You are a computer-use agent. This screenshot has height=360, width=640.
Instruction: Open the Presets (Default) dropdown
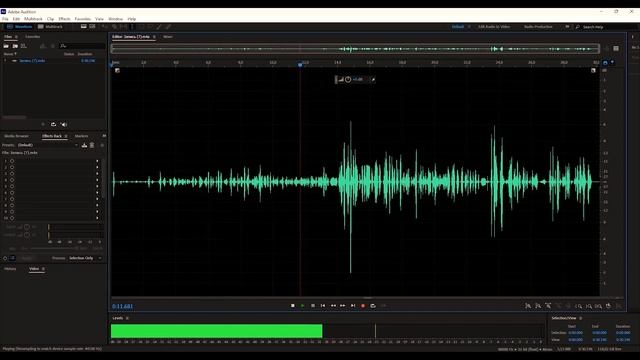(x=47, y=145)
